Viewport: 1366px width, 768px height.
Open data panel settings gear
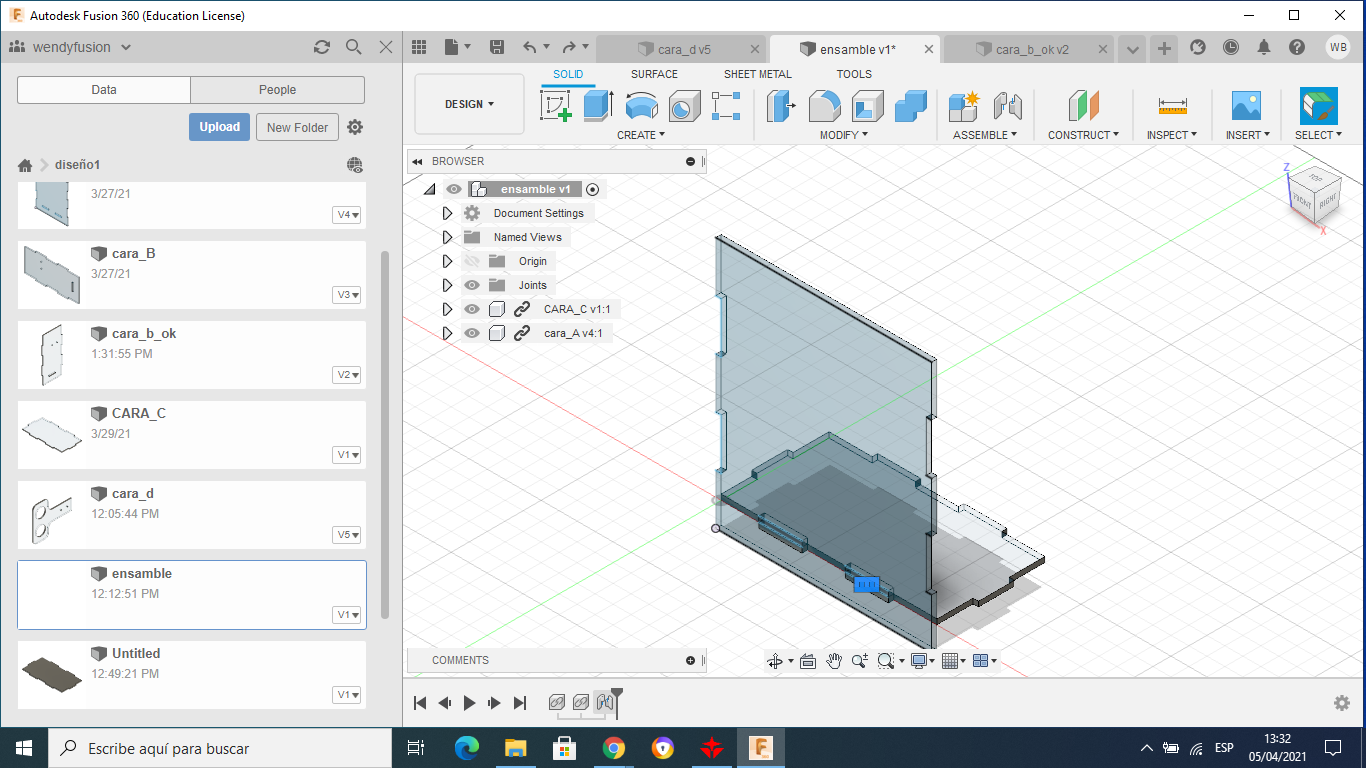355,127
